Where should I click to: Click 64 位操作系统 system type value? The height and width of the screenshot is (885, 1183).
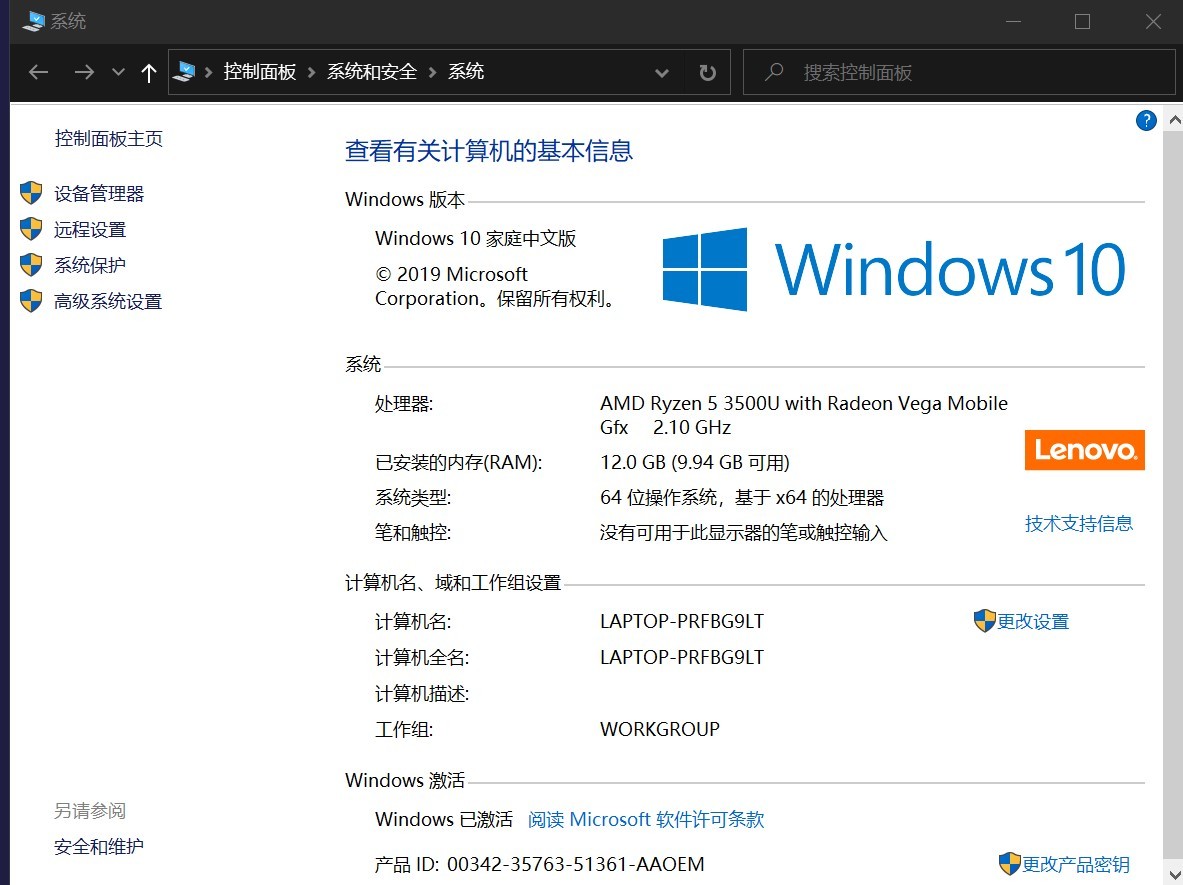pos(742,498)
